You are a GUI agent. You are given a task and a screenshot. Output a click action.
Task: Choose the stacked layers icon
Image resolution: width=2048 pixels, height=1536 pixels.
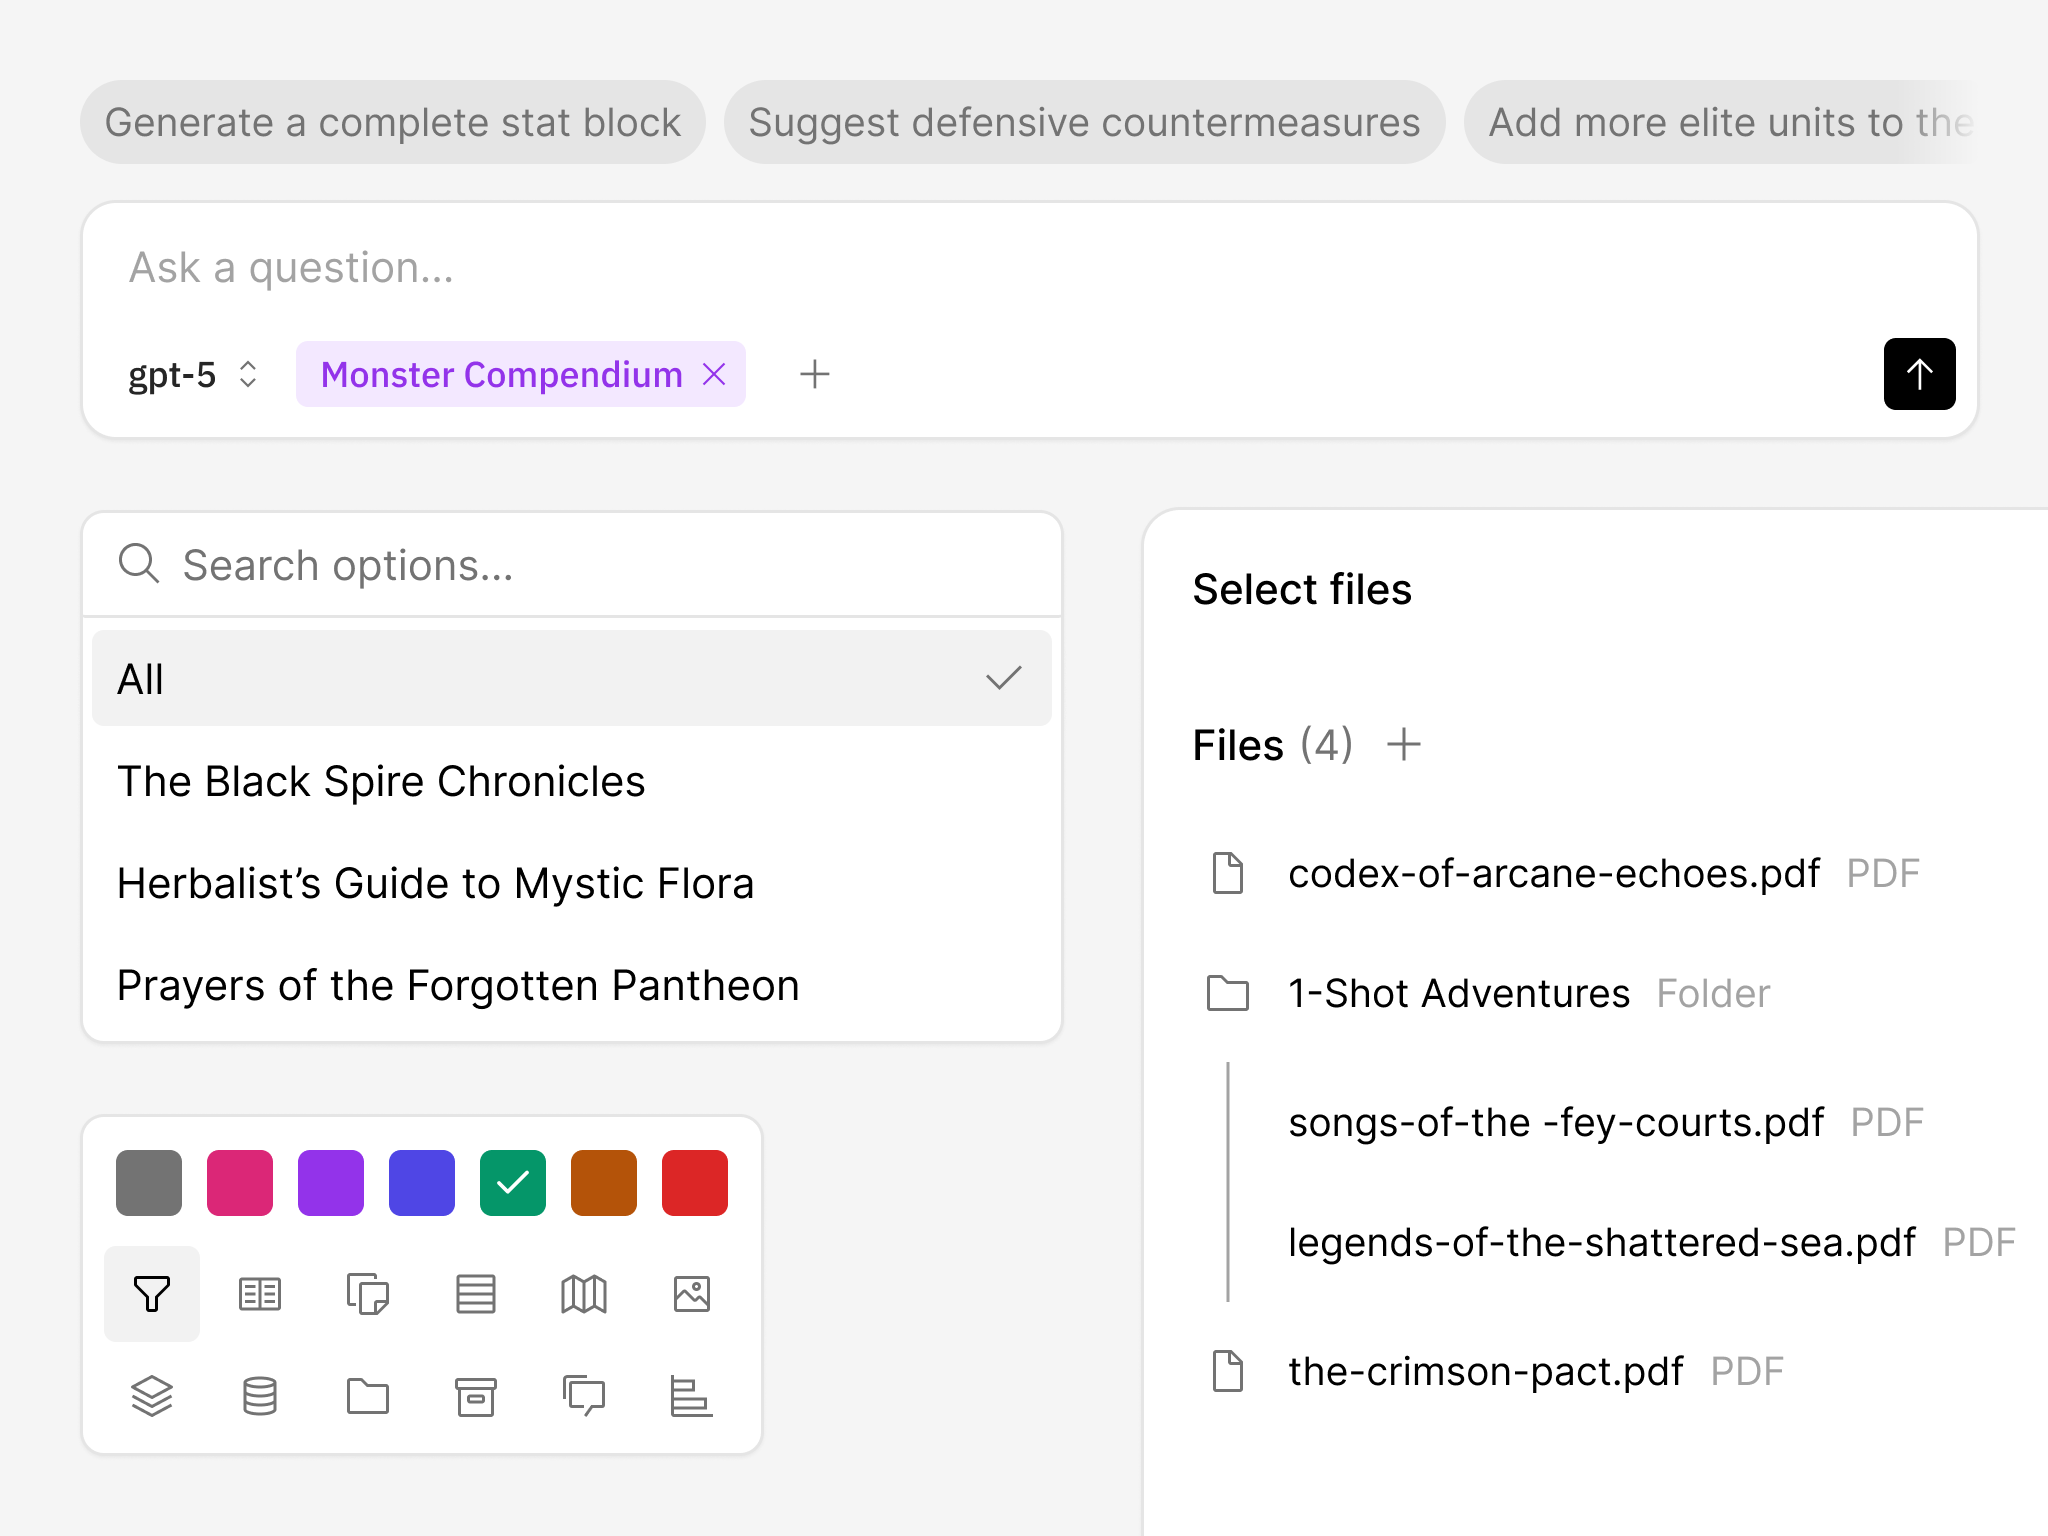coord(152,1396)
